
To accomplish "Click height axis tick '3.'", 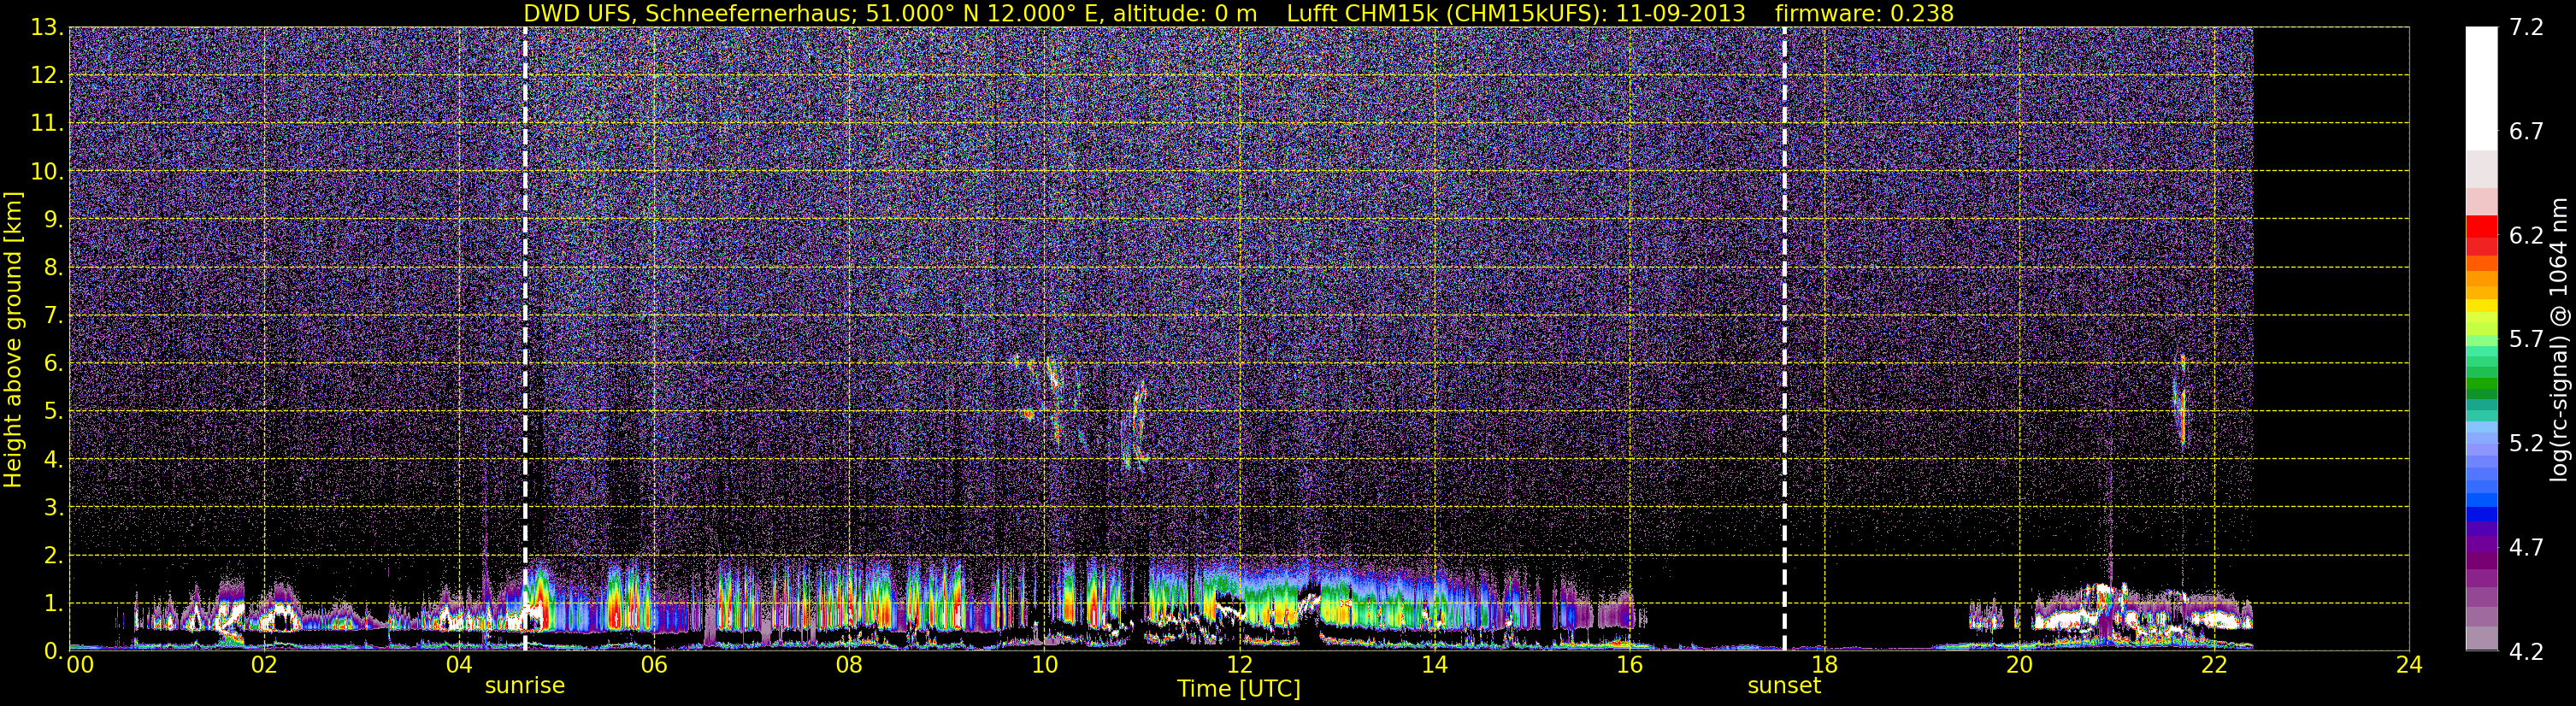I will [53, 507].
